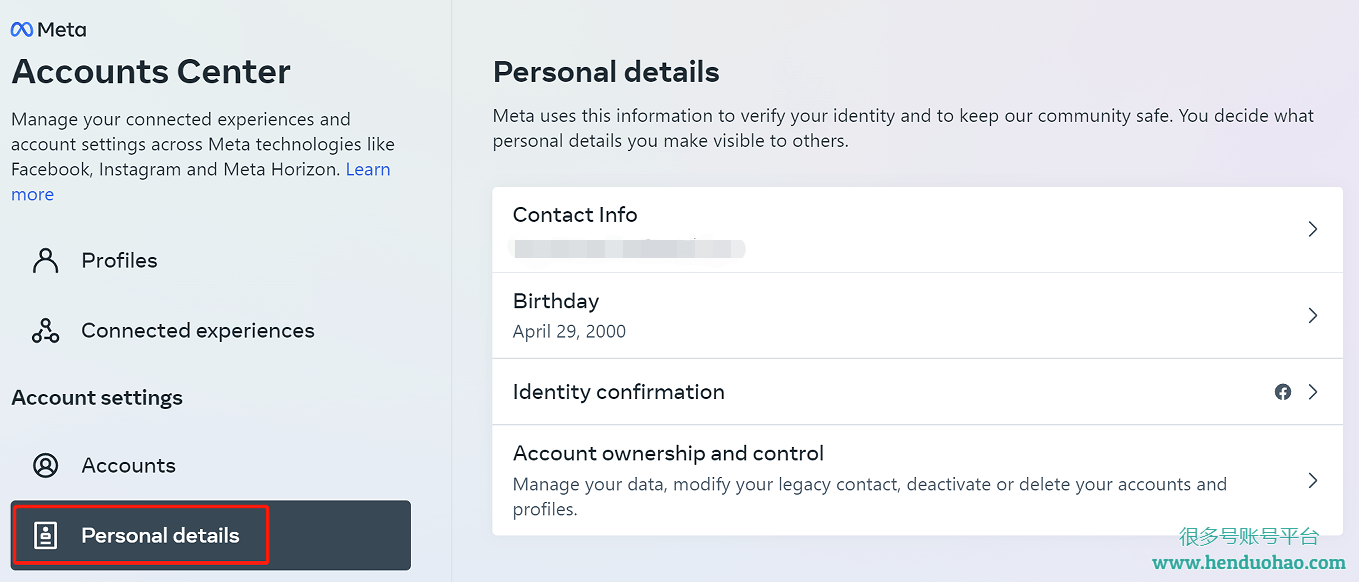Viewport: 1359px width, 582px height.
Task: Click the Accounts circle avatar icon
Action: pos(45,465)
